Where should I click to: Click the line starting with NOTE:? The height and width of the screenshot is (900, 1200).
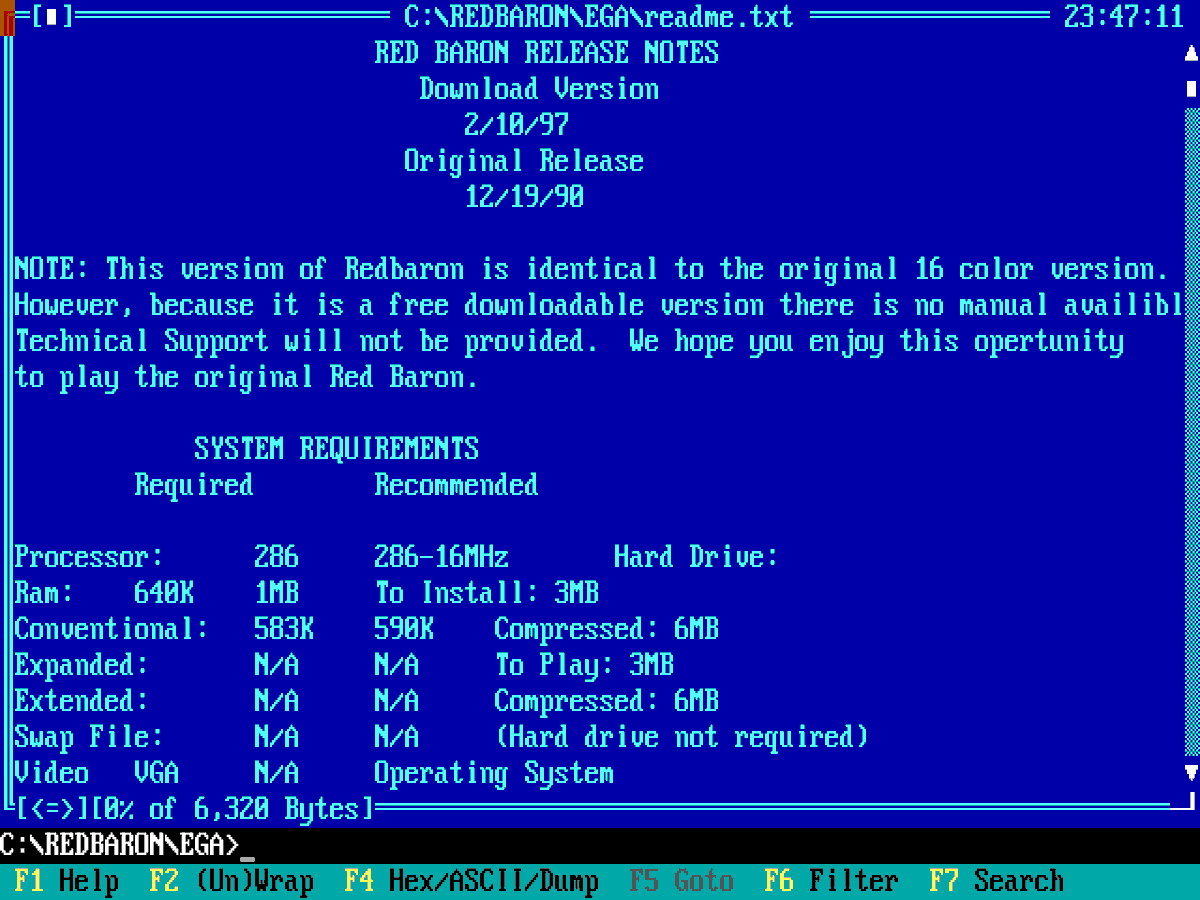click(592, 269)
